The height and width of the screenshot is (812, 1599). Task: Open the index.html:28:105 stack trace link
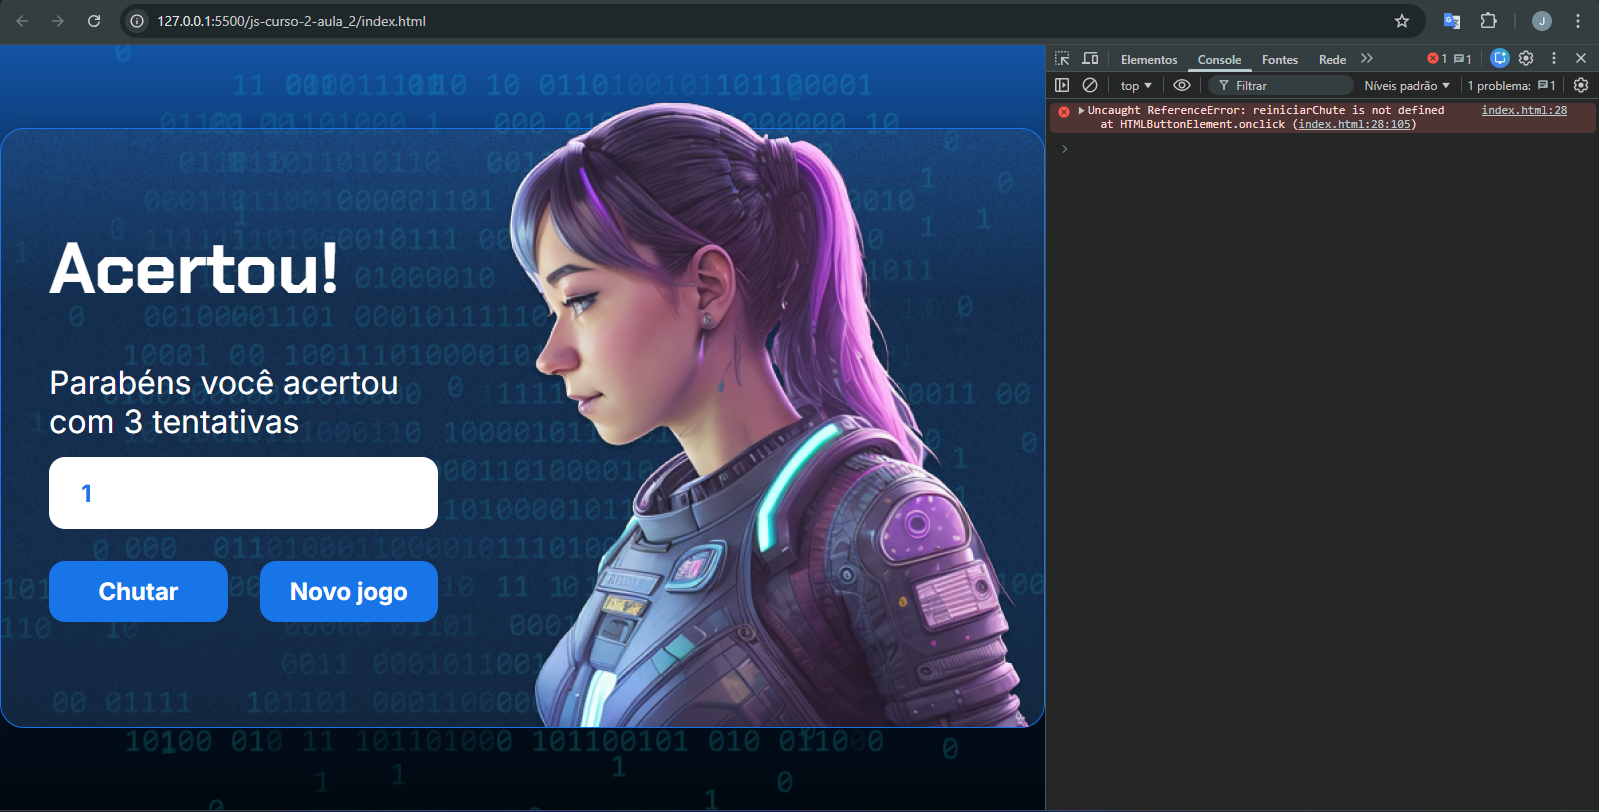pos(1354,124)
